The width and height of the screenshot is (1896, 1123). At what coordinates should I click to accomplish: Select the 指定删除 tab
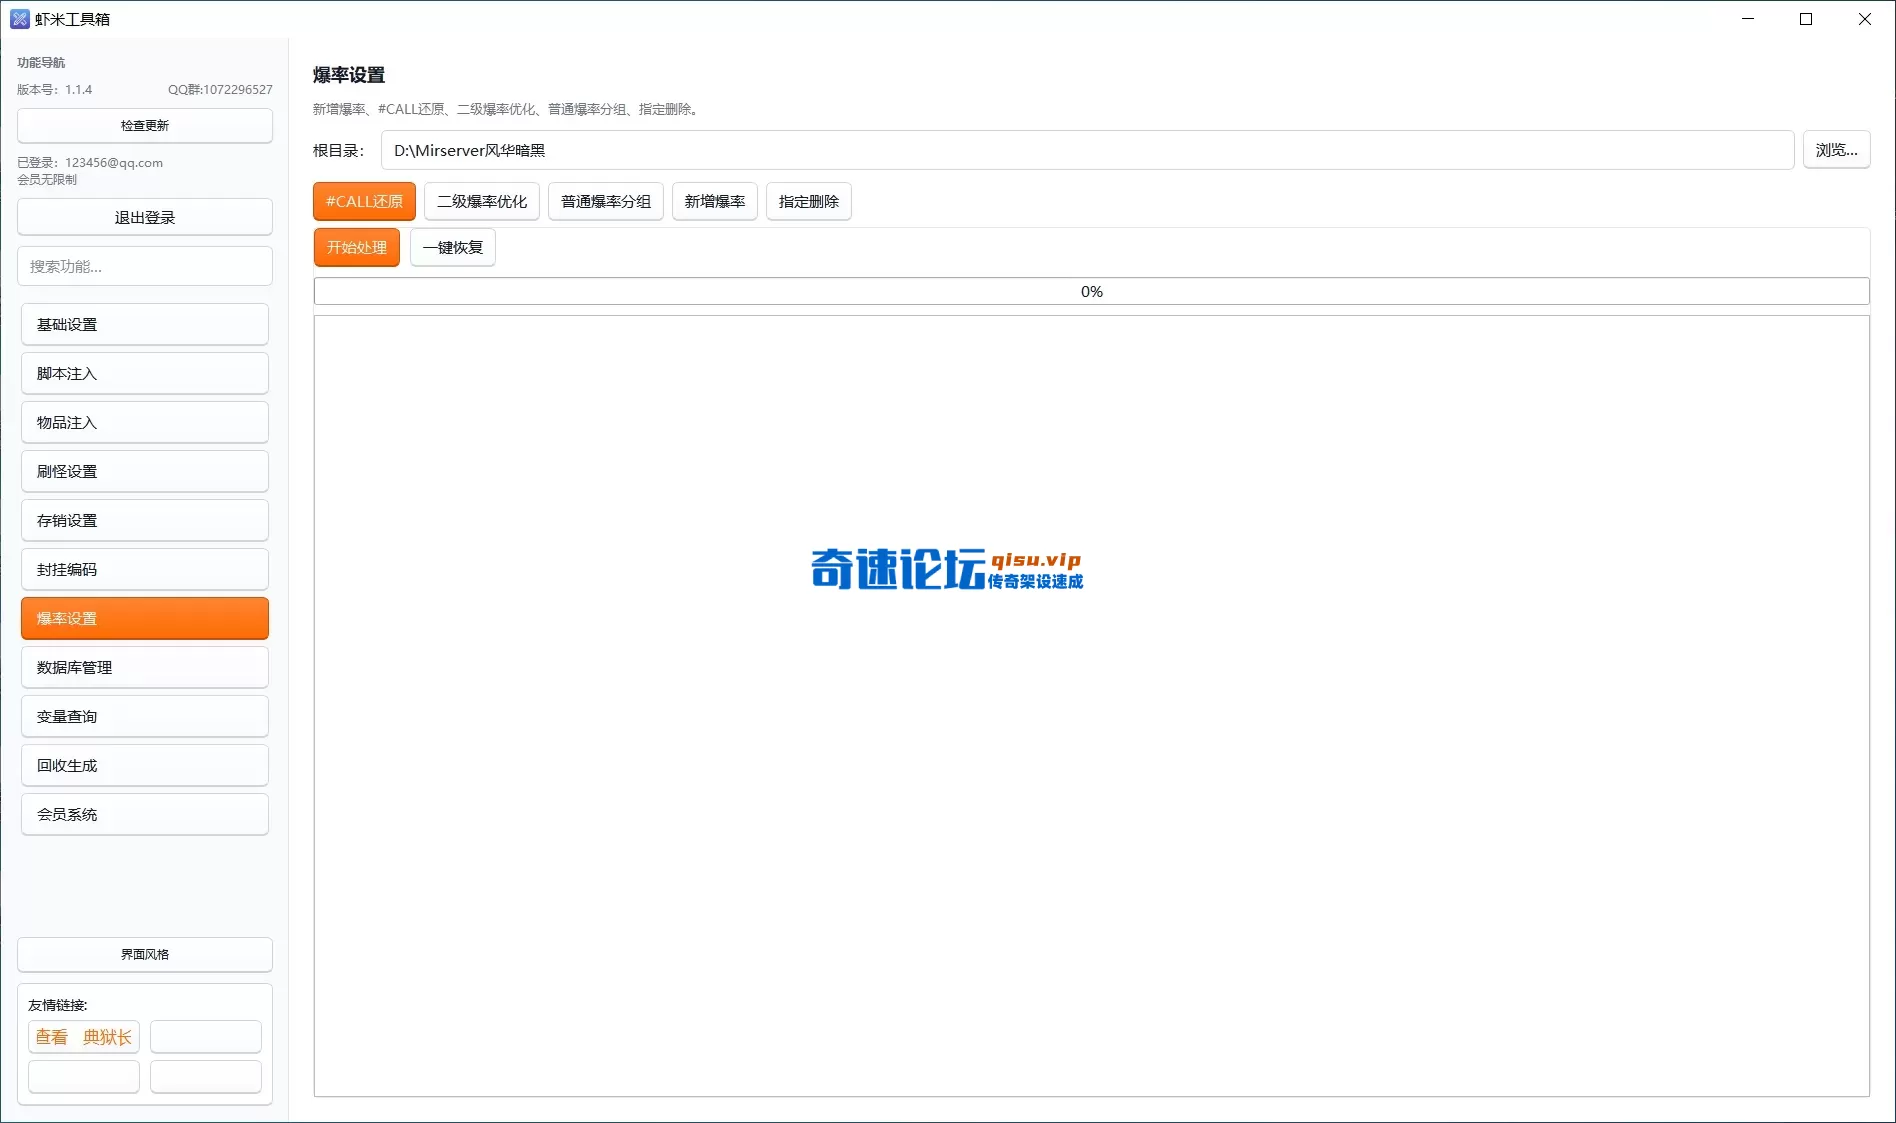[x=808, y=201]
